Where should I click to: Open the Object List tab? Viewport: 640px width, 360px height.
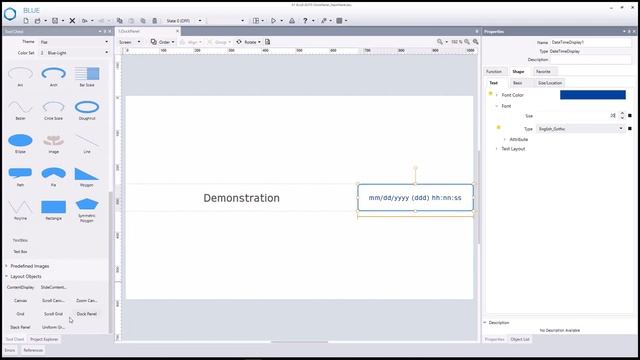pyautogui.click(x=520, y=339)
